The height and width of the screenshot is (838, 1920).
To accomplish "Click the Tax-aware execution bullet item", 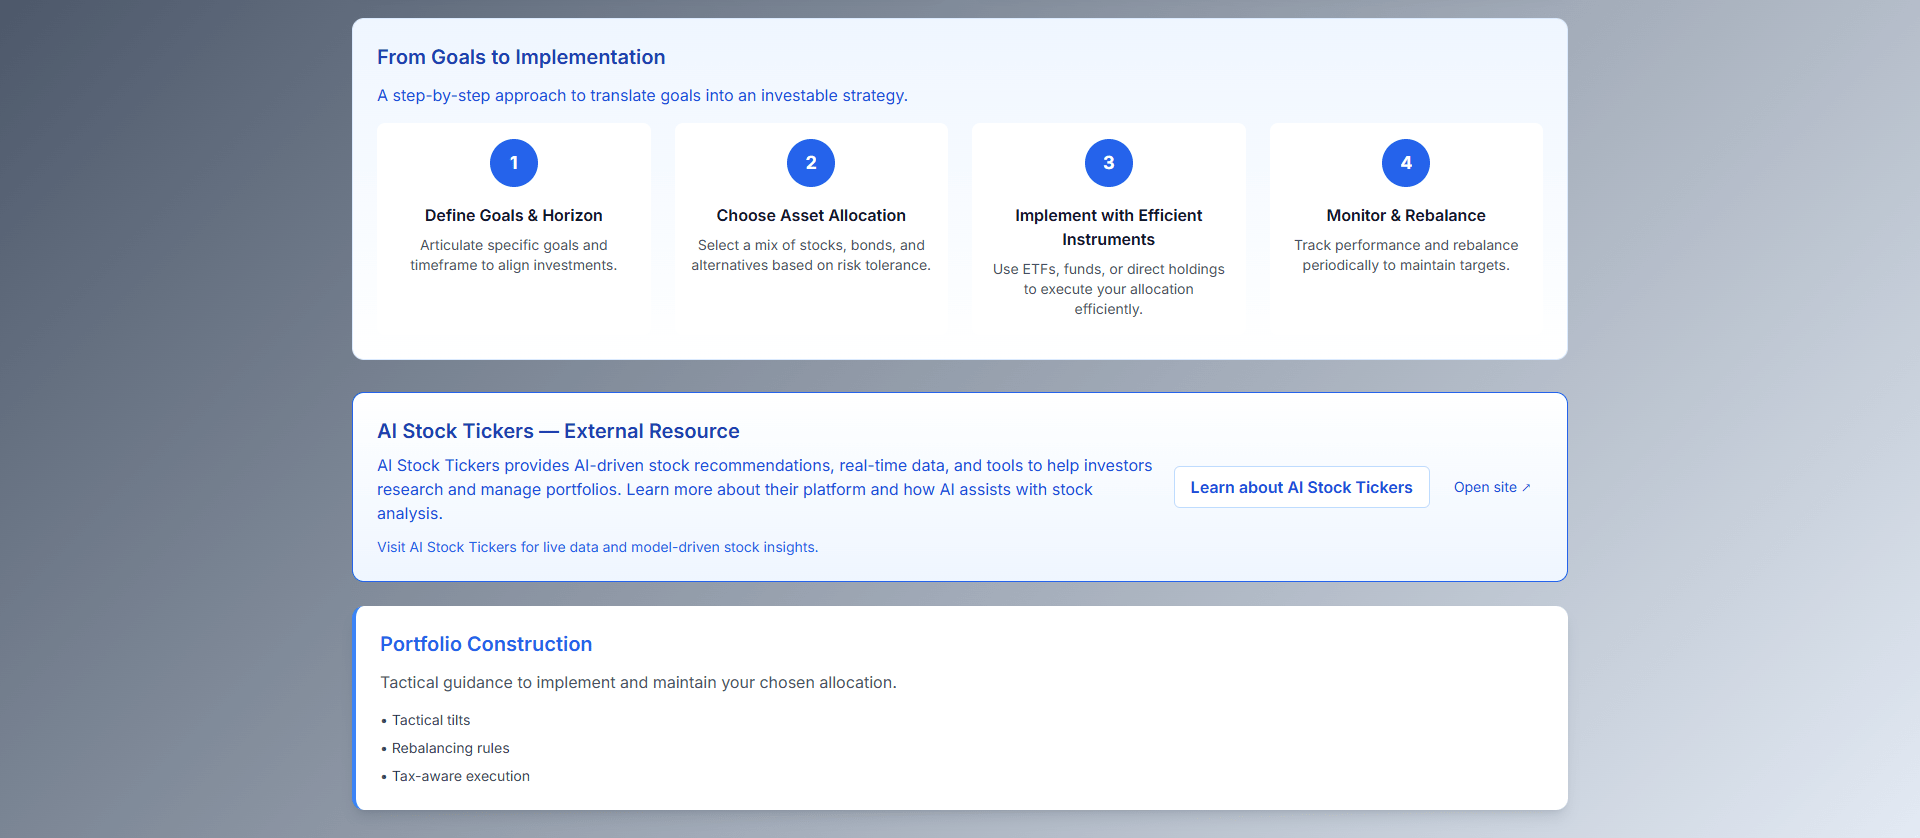I will tap(460, 776).
